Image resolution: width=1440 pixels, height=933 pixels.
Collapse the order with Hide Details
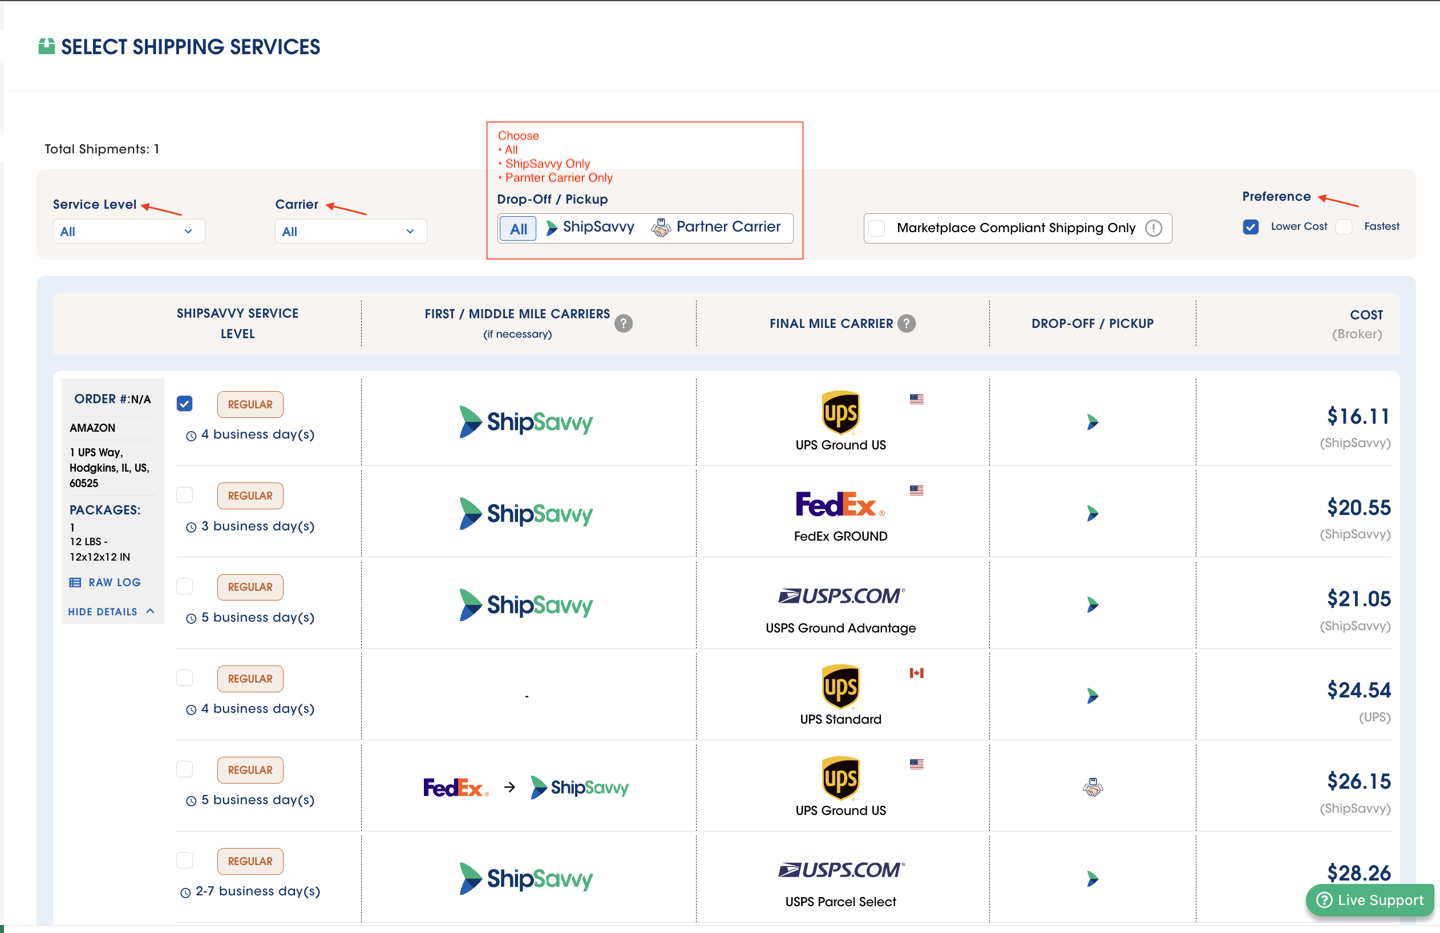[111, 612]
